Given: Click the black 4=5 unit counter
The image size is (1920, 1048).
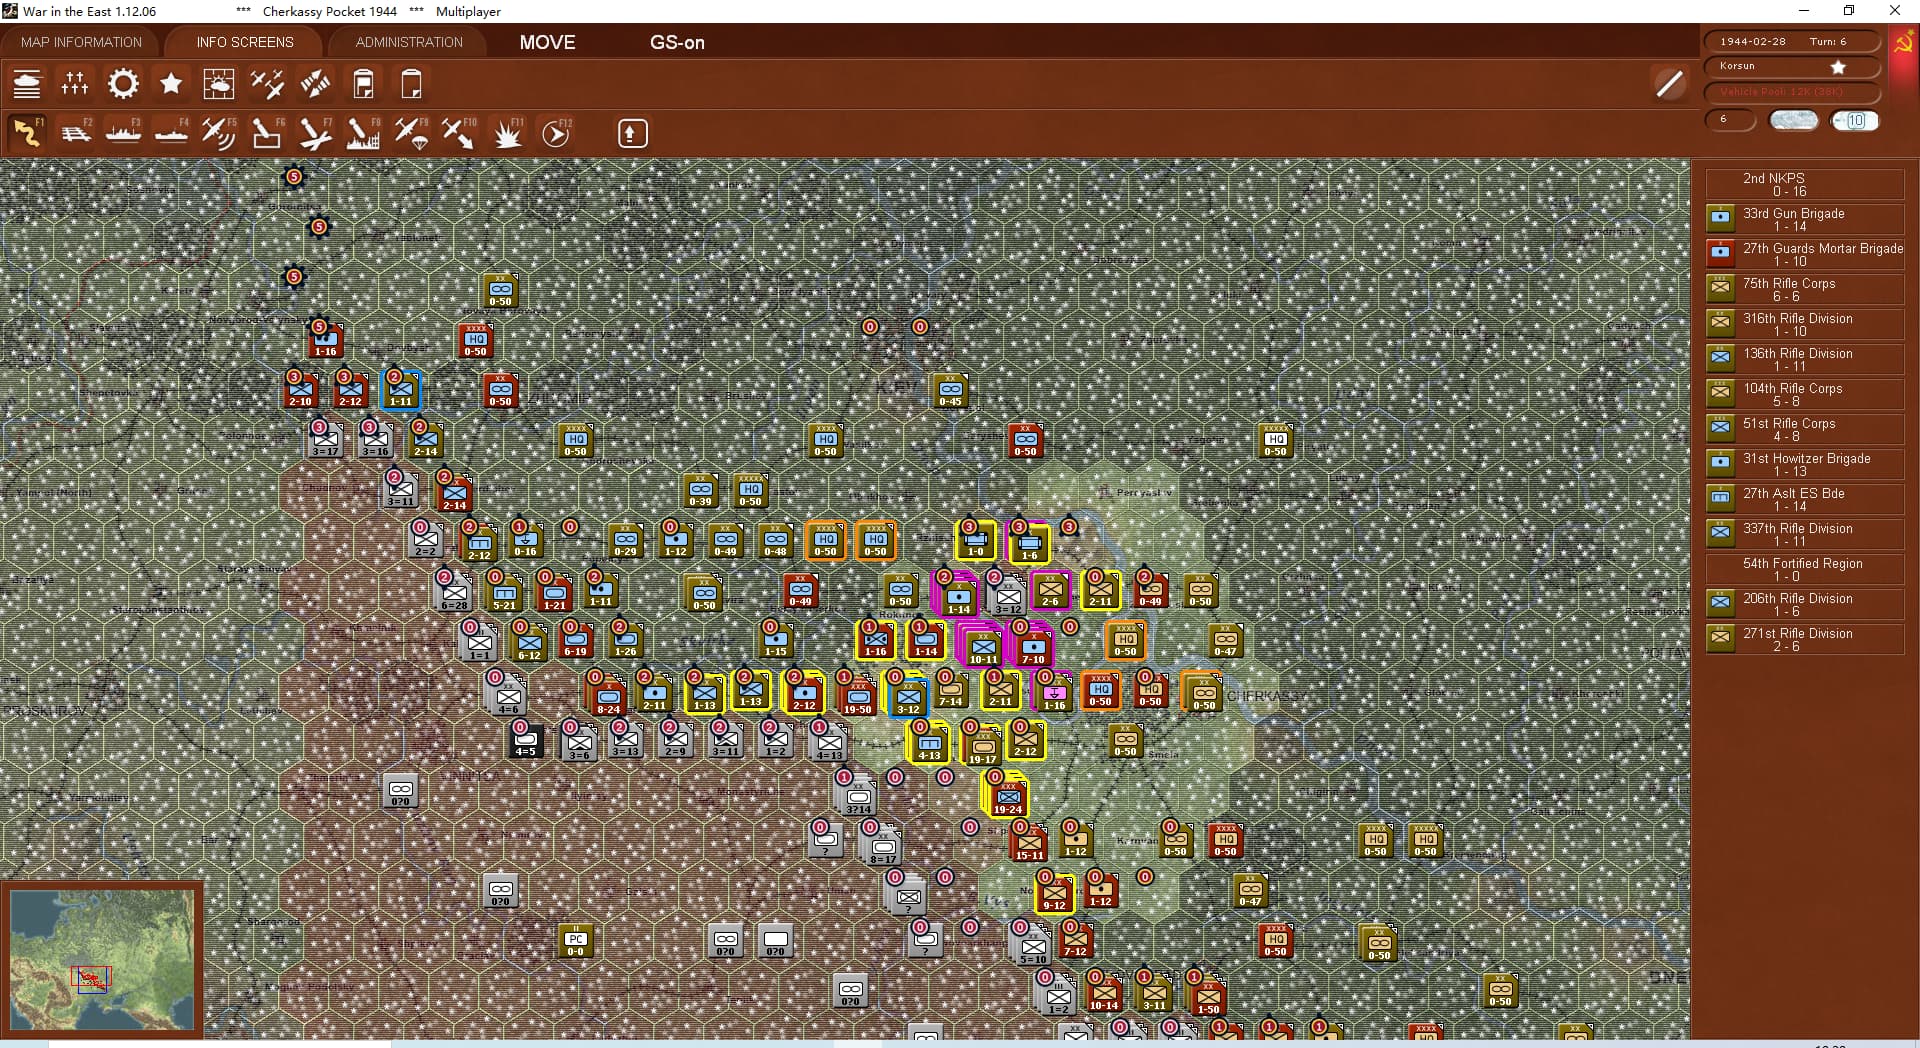Looking at the screenshot, I should pos(525,740).
